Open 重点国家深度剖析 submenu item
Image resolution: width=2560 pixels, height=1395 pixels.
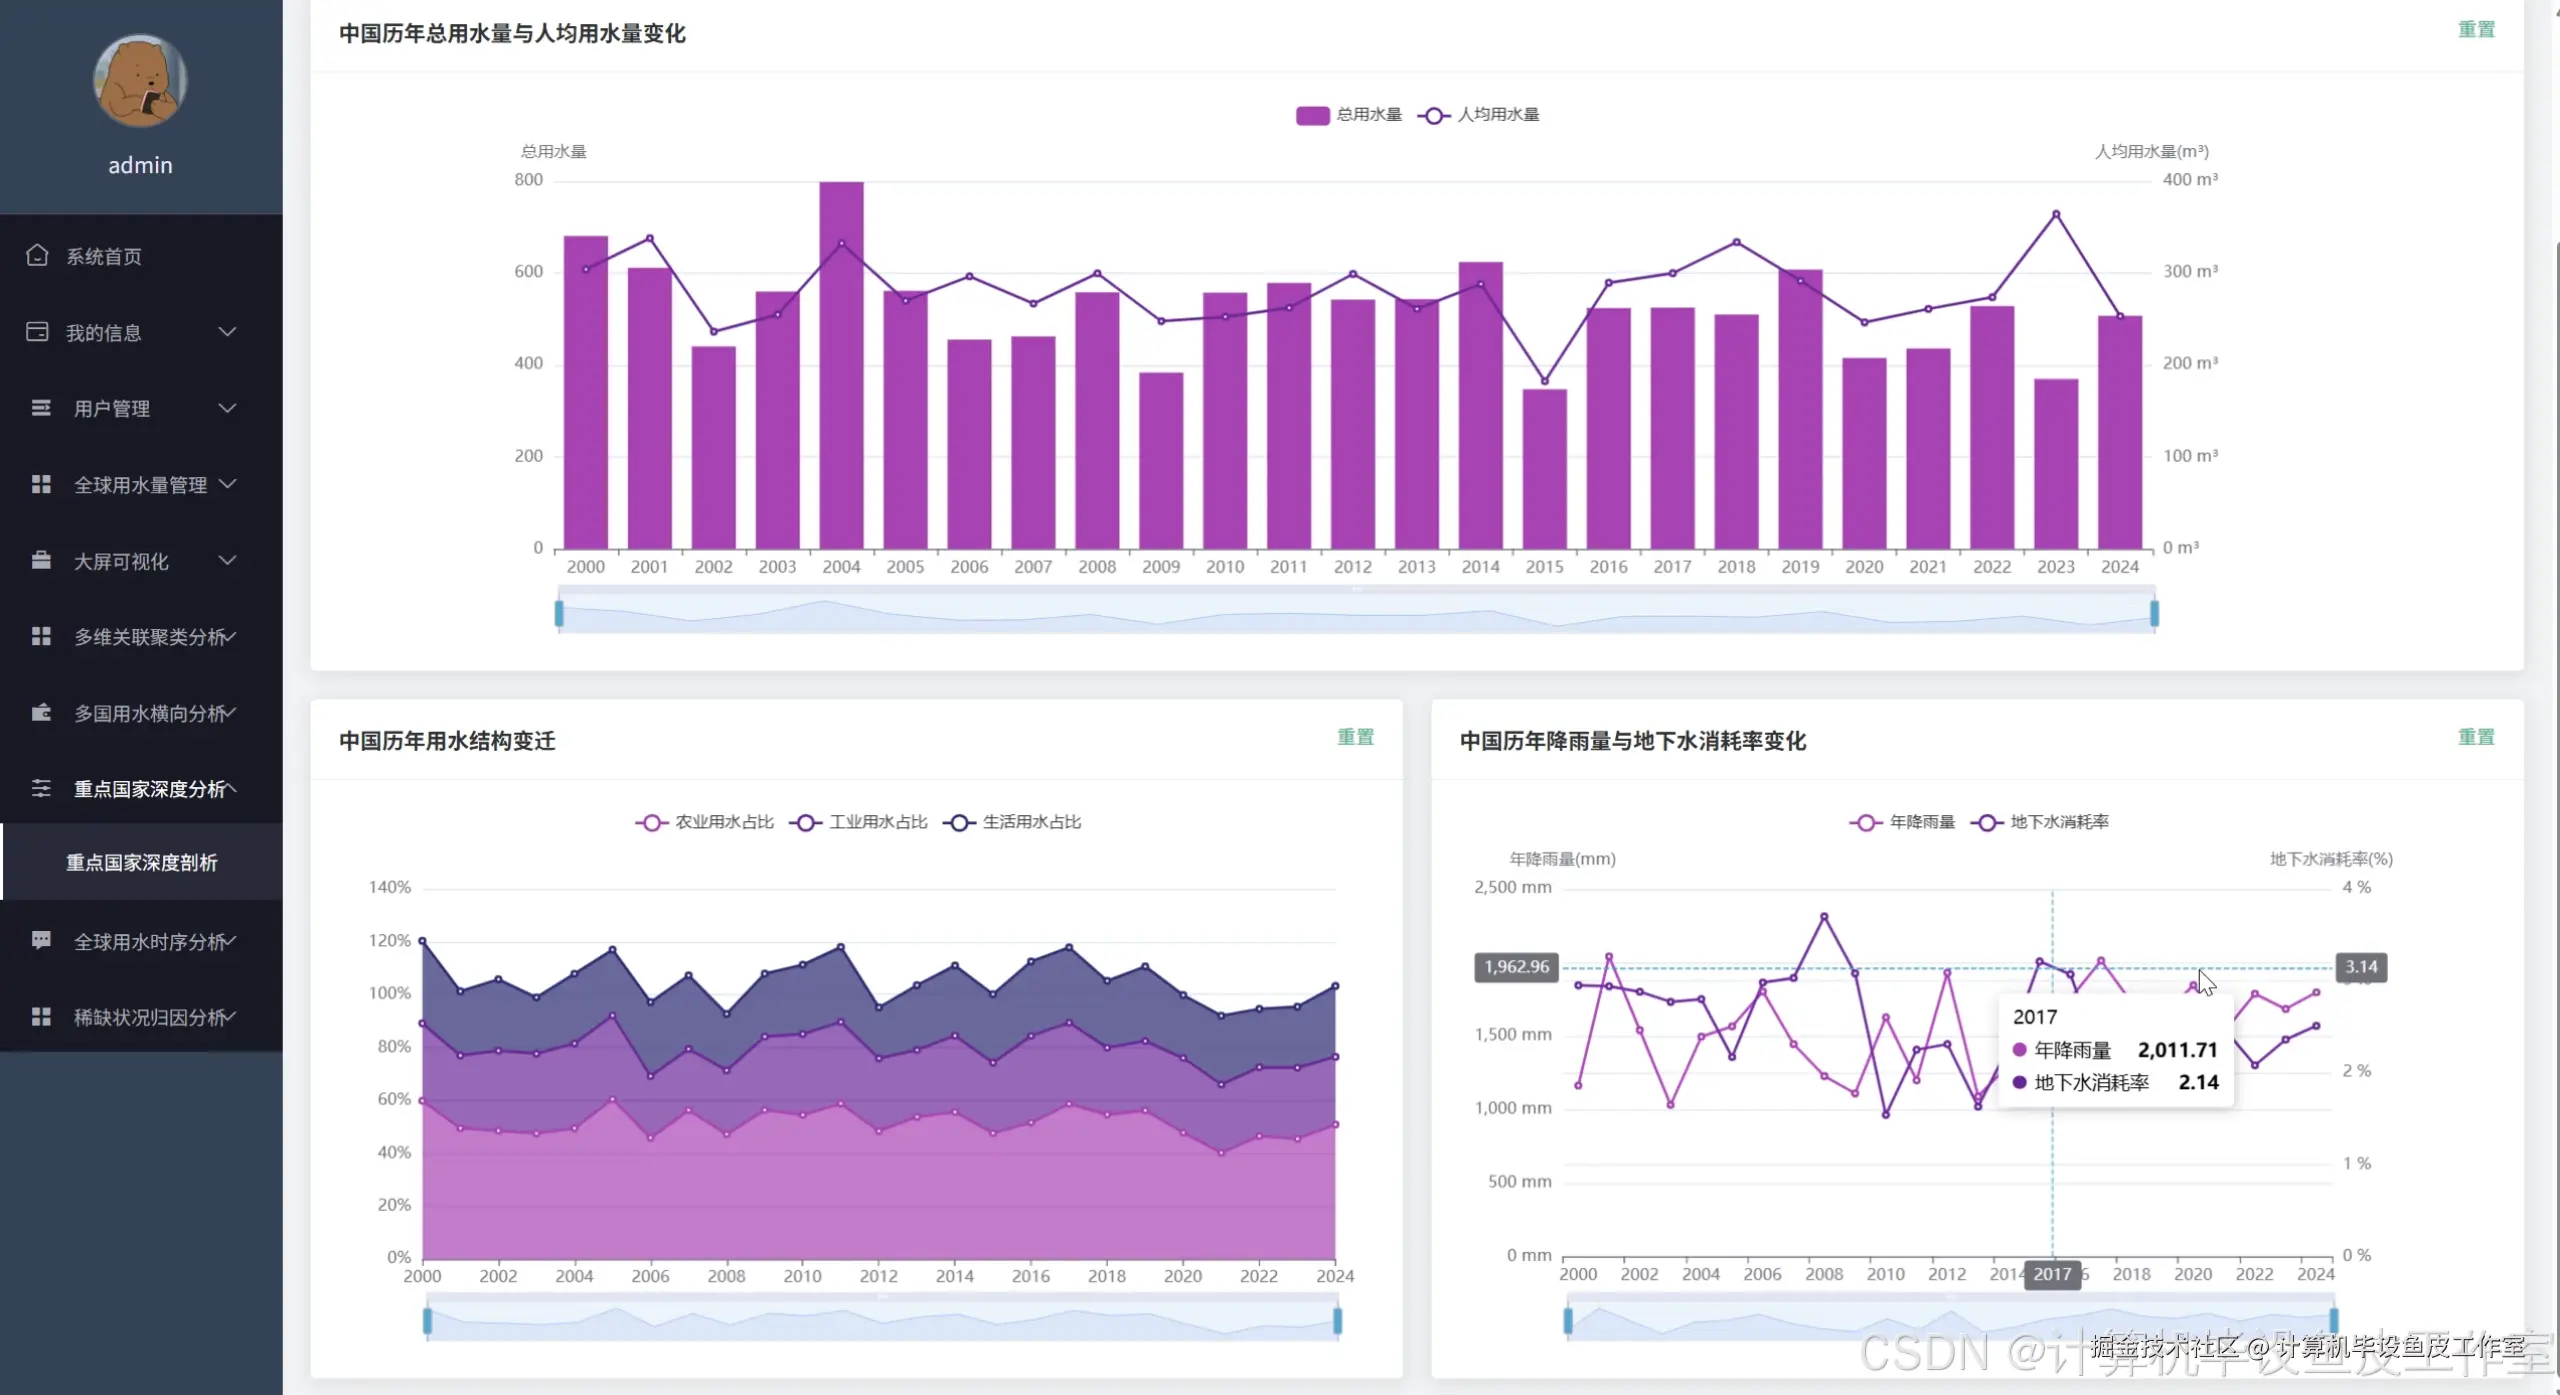click(x=142, y=862)
